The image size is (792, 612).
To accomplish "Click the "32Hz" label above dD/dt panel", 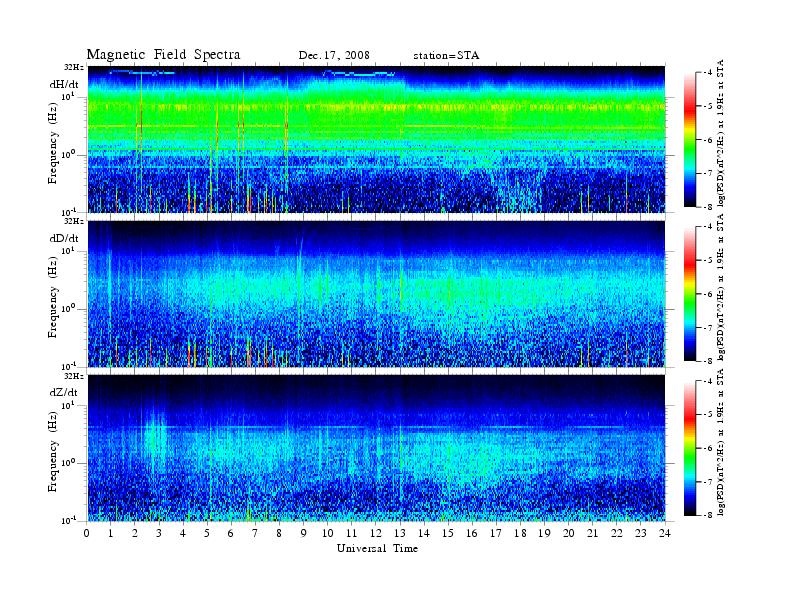I will tap(74, 221).
